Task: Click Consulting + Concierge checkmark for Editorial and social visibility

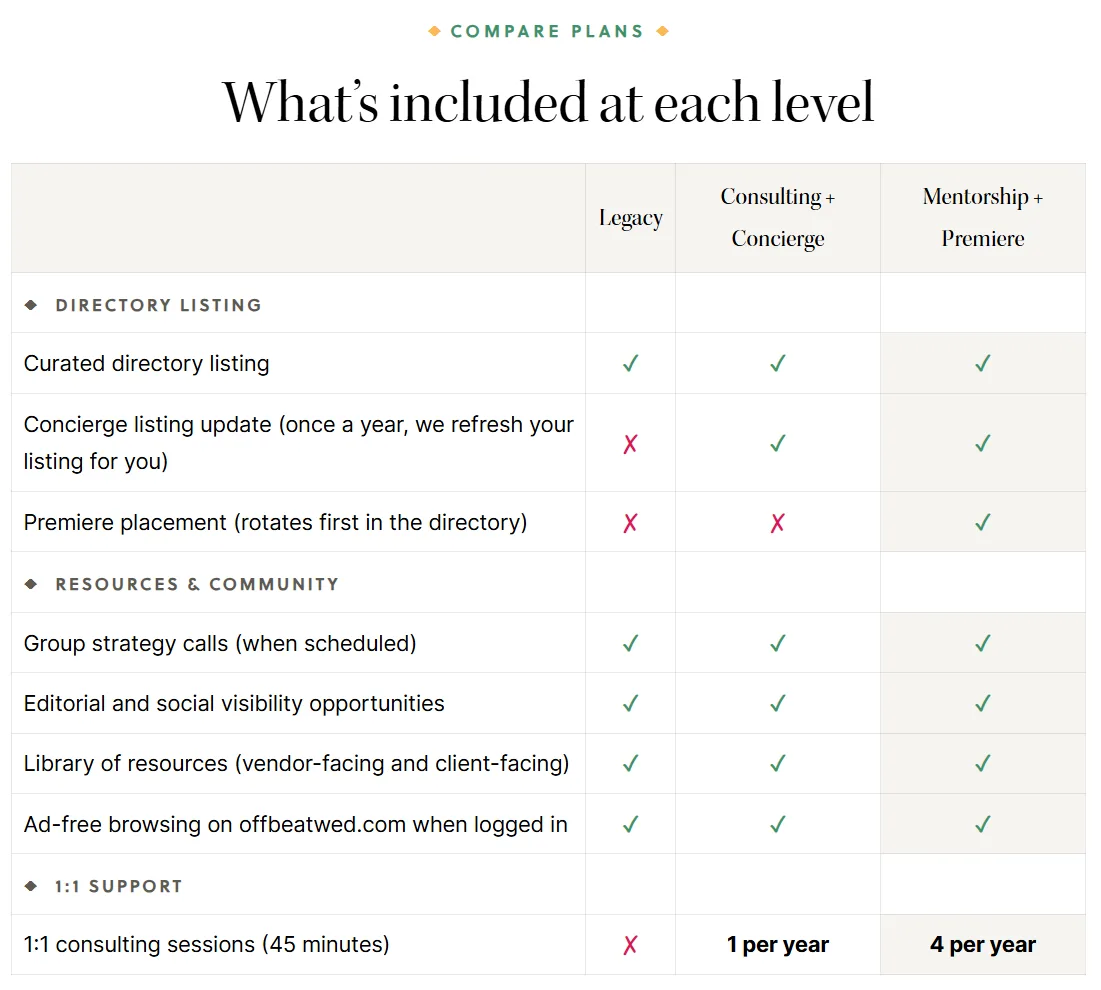Action: pos(777,704)
